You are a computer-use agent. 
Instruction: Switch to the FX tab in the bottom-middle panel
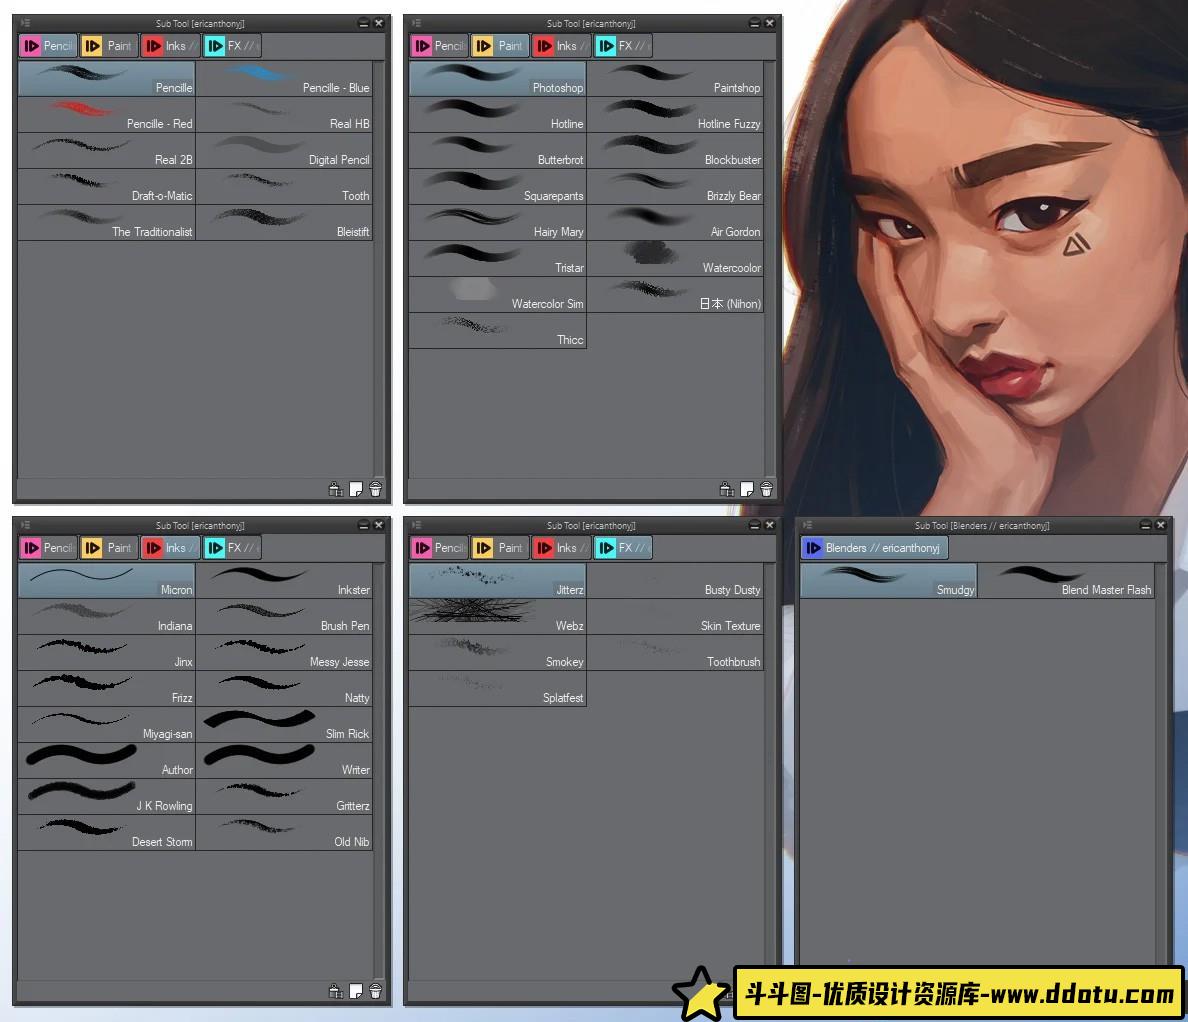[x=623, y=547]
